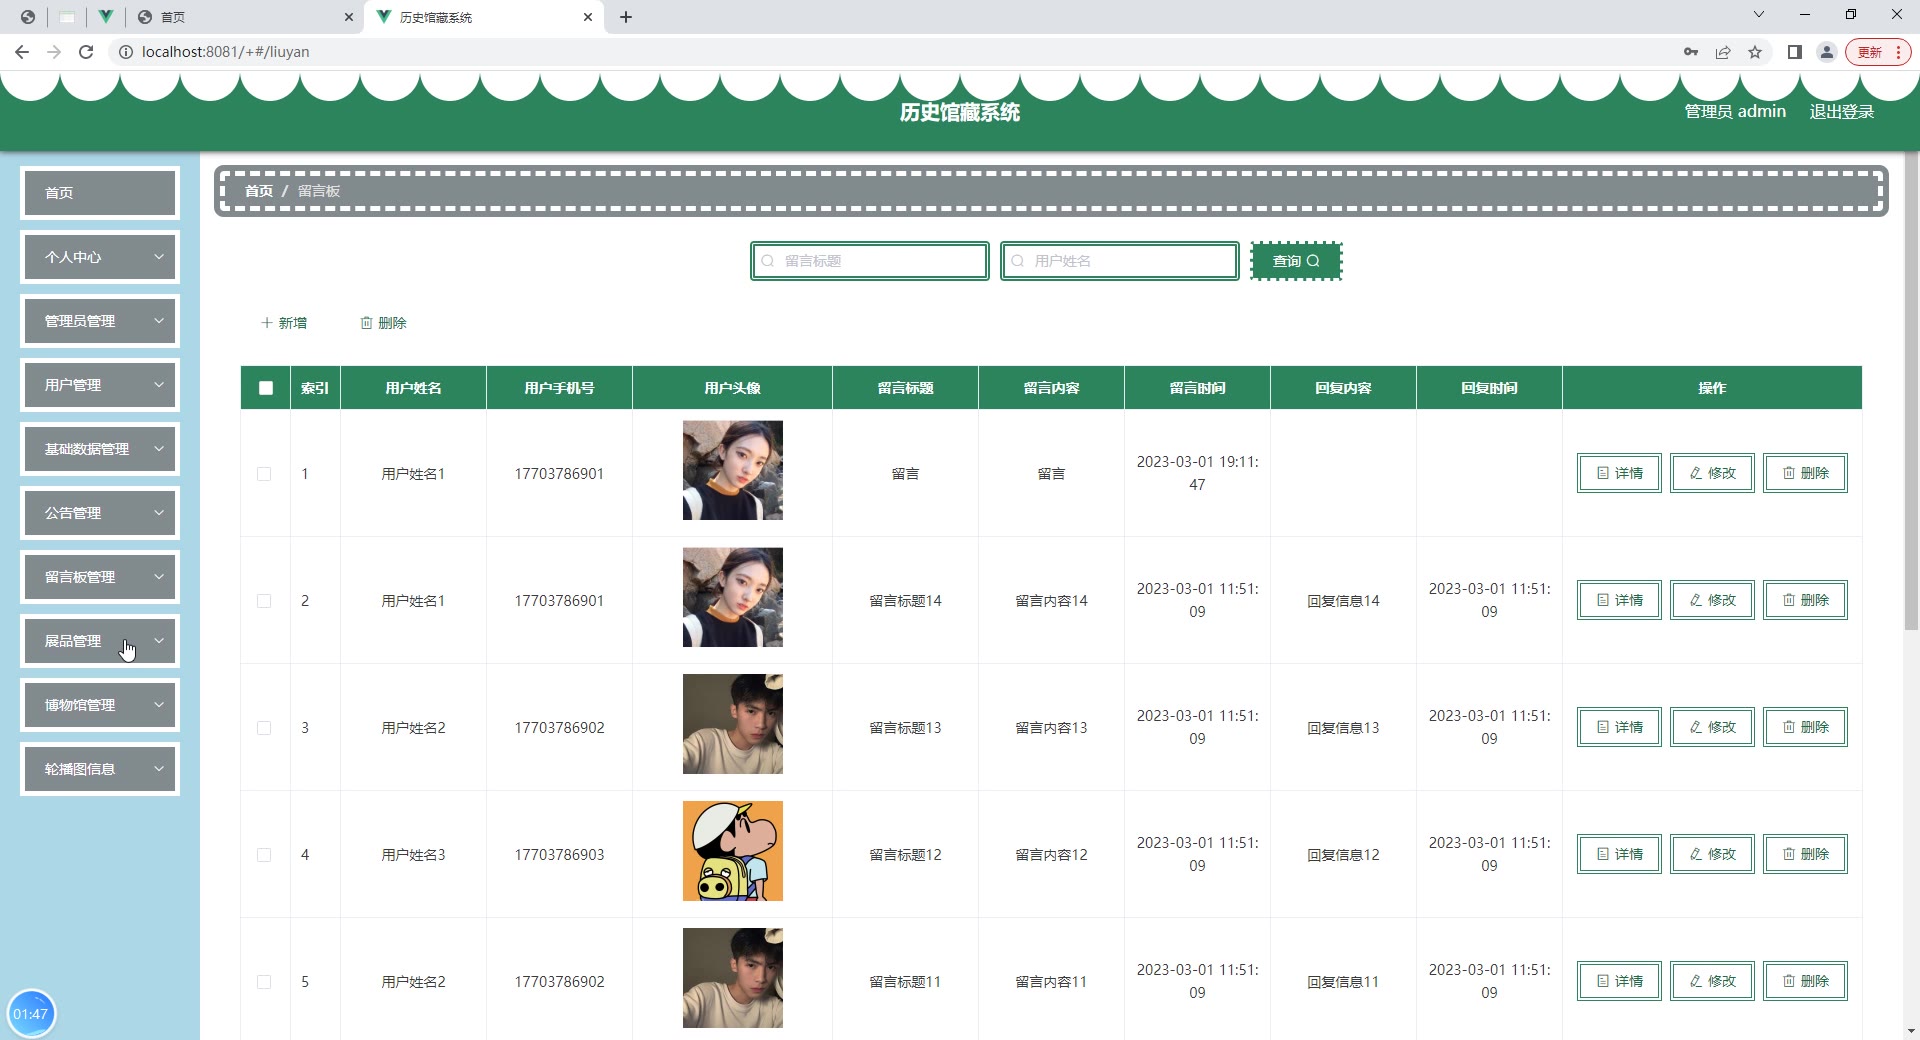Click the page vertical scrollbar thumb
The height and width of the screenshot is (1040, 1920).
pos(1911,390)
